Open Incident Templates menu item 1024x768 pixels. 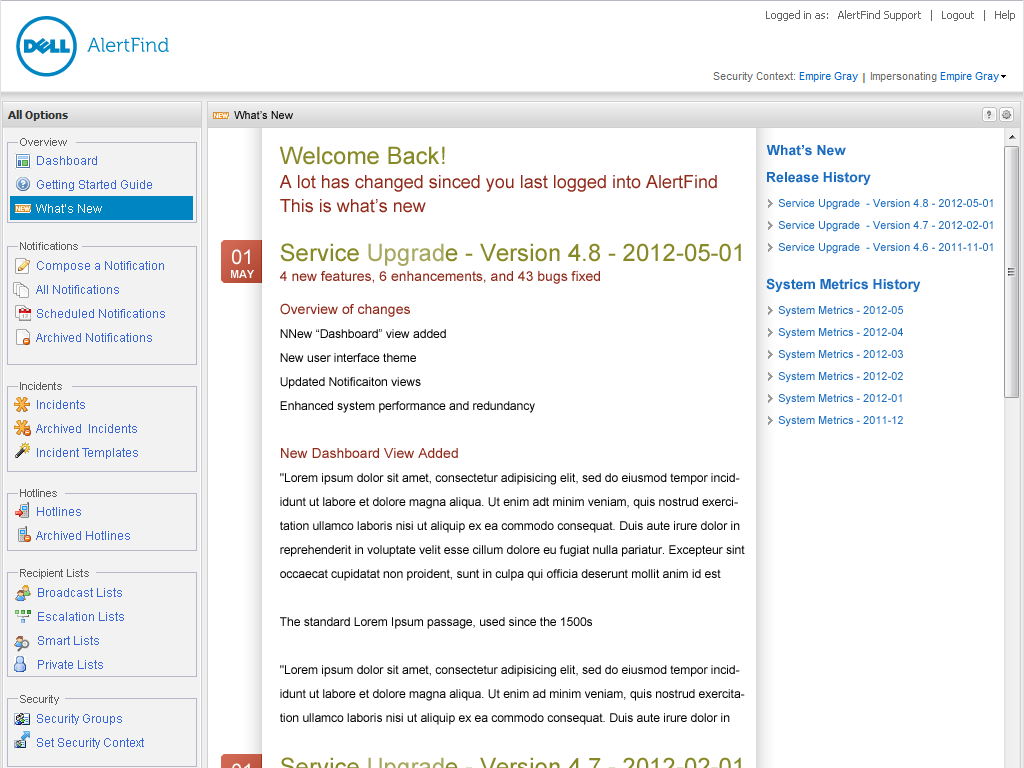(87, 453)
